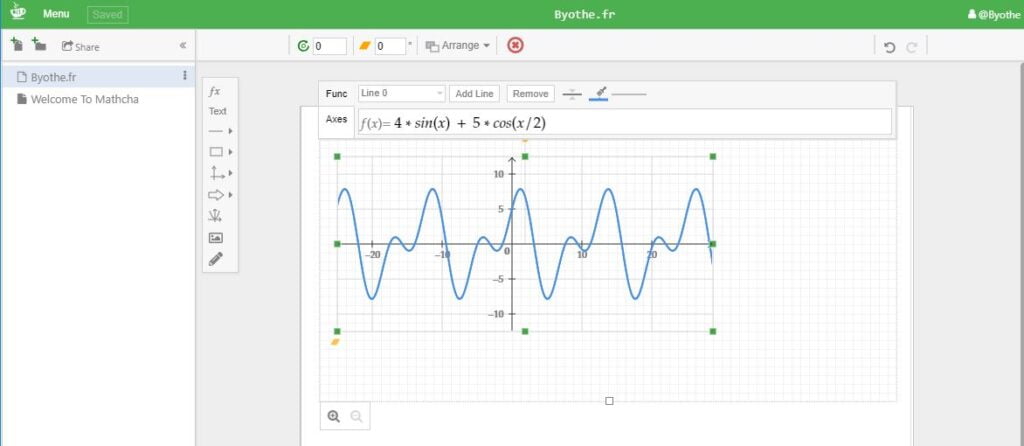
Task: Redo the last undone action
Action: point(912,47)
